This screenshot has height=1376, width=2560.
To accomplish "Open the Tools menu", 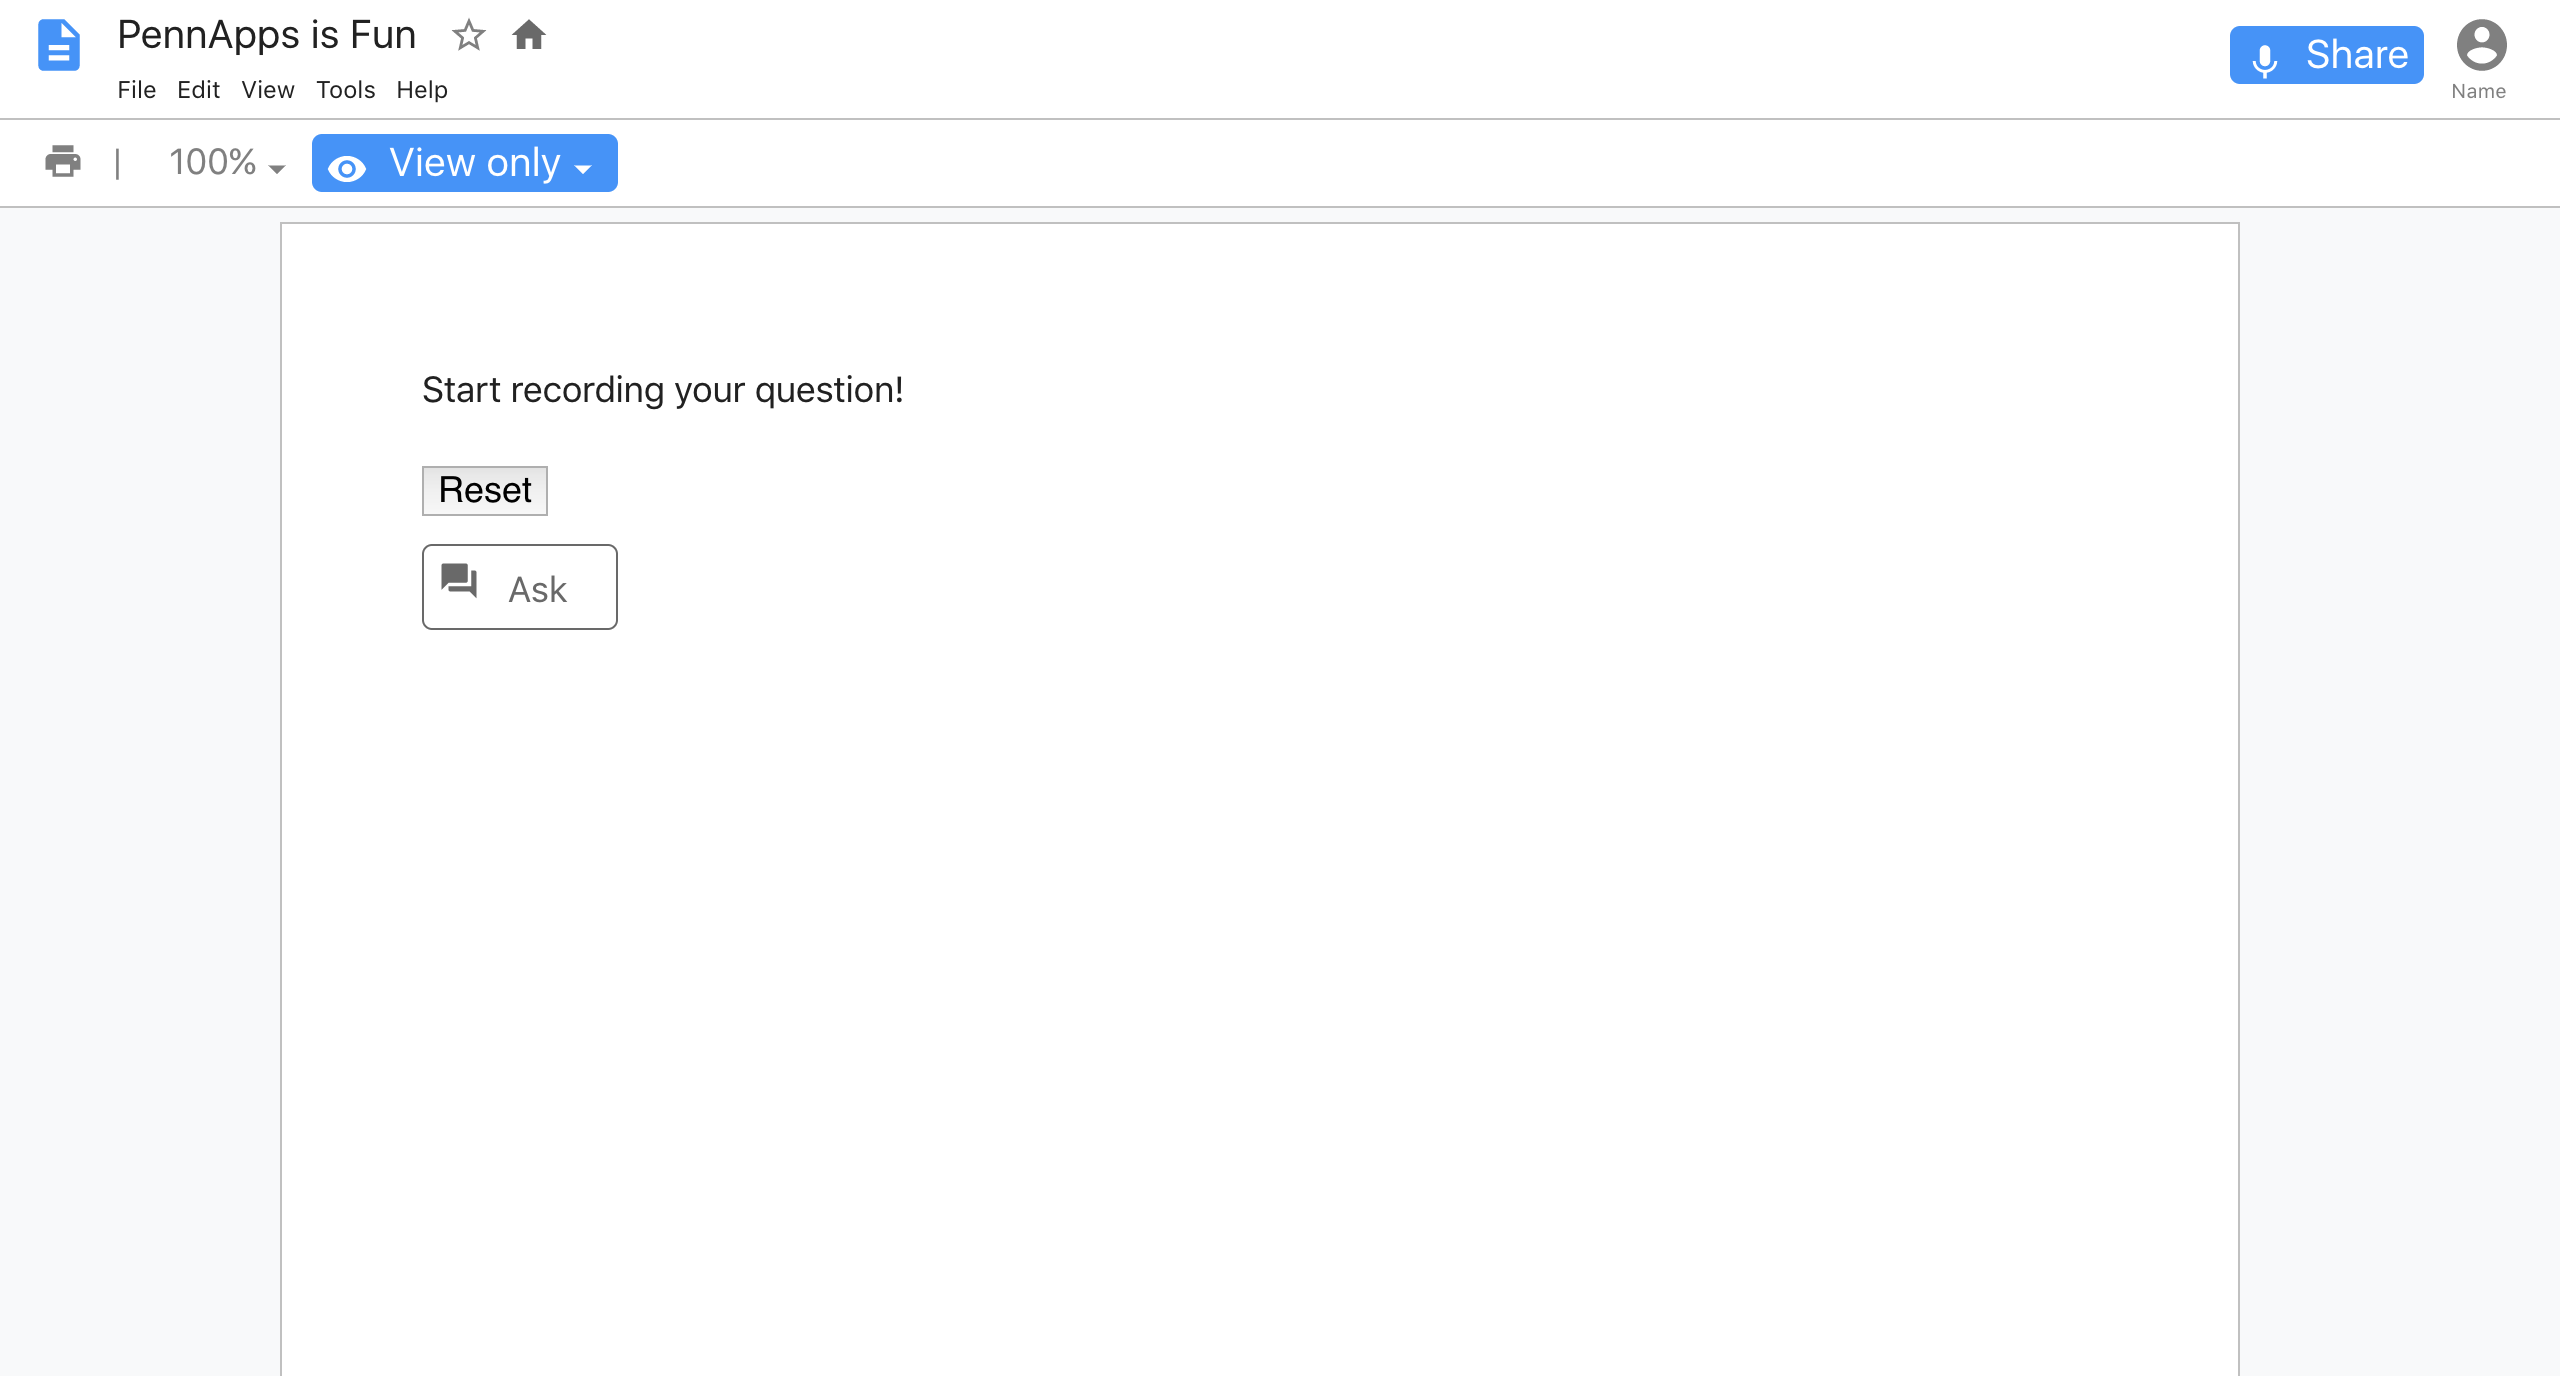I will coord(346,90).
